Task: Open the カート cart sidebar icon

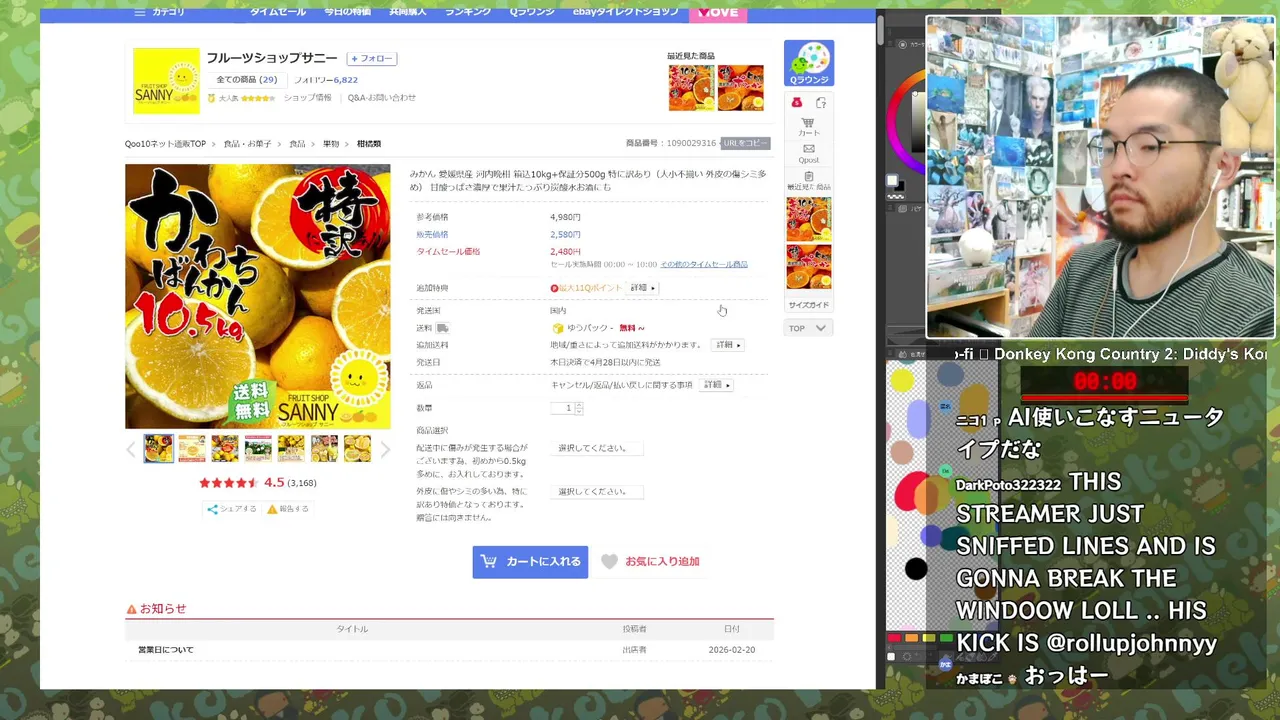Action: pyautogui.click(x=808, y=127)
